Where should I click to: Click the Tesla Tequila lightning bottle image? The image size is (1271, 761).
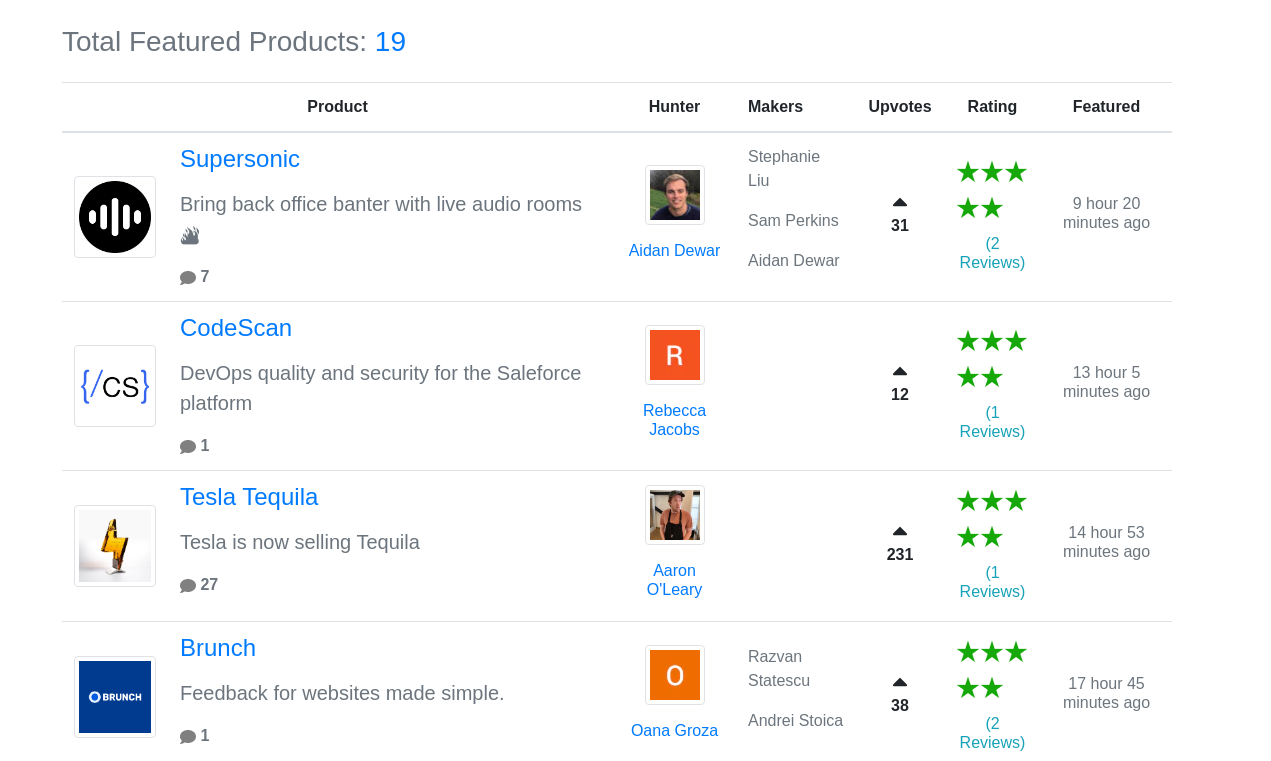114,546
